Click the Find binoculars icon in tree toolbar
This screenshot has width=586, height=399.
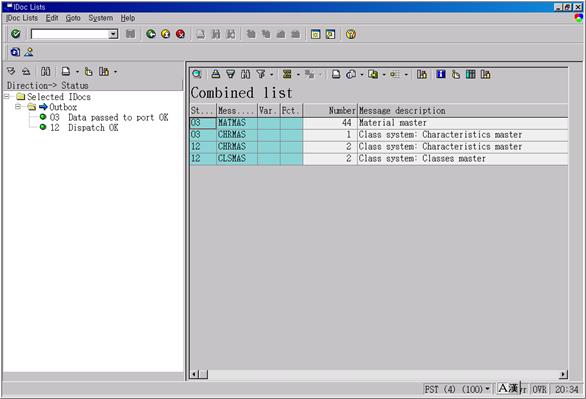(46, 71)
